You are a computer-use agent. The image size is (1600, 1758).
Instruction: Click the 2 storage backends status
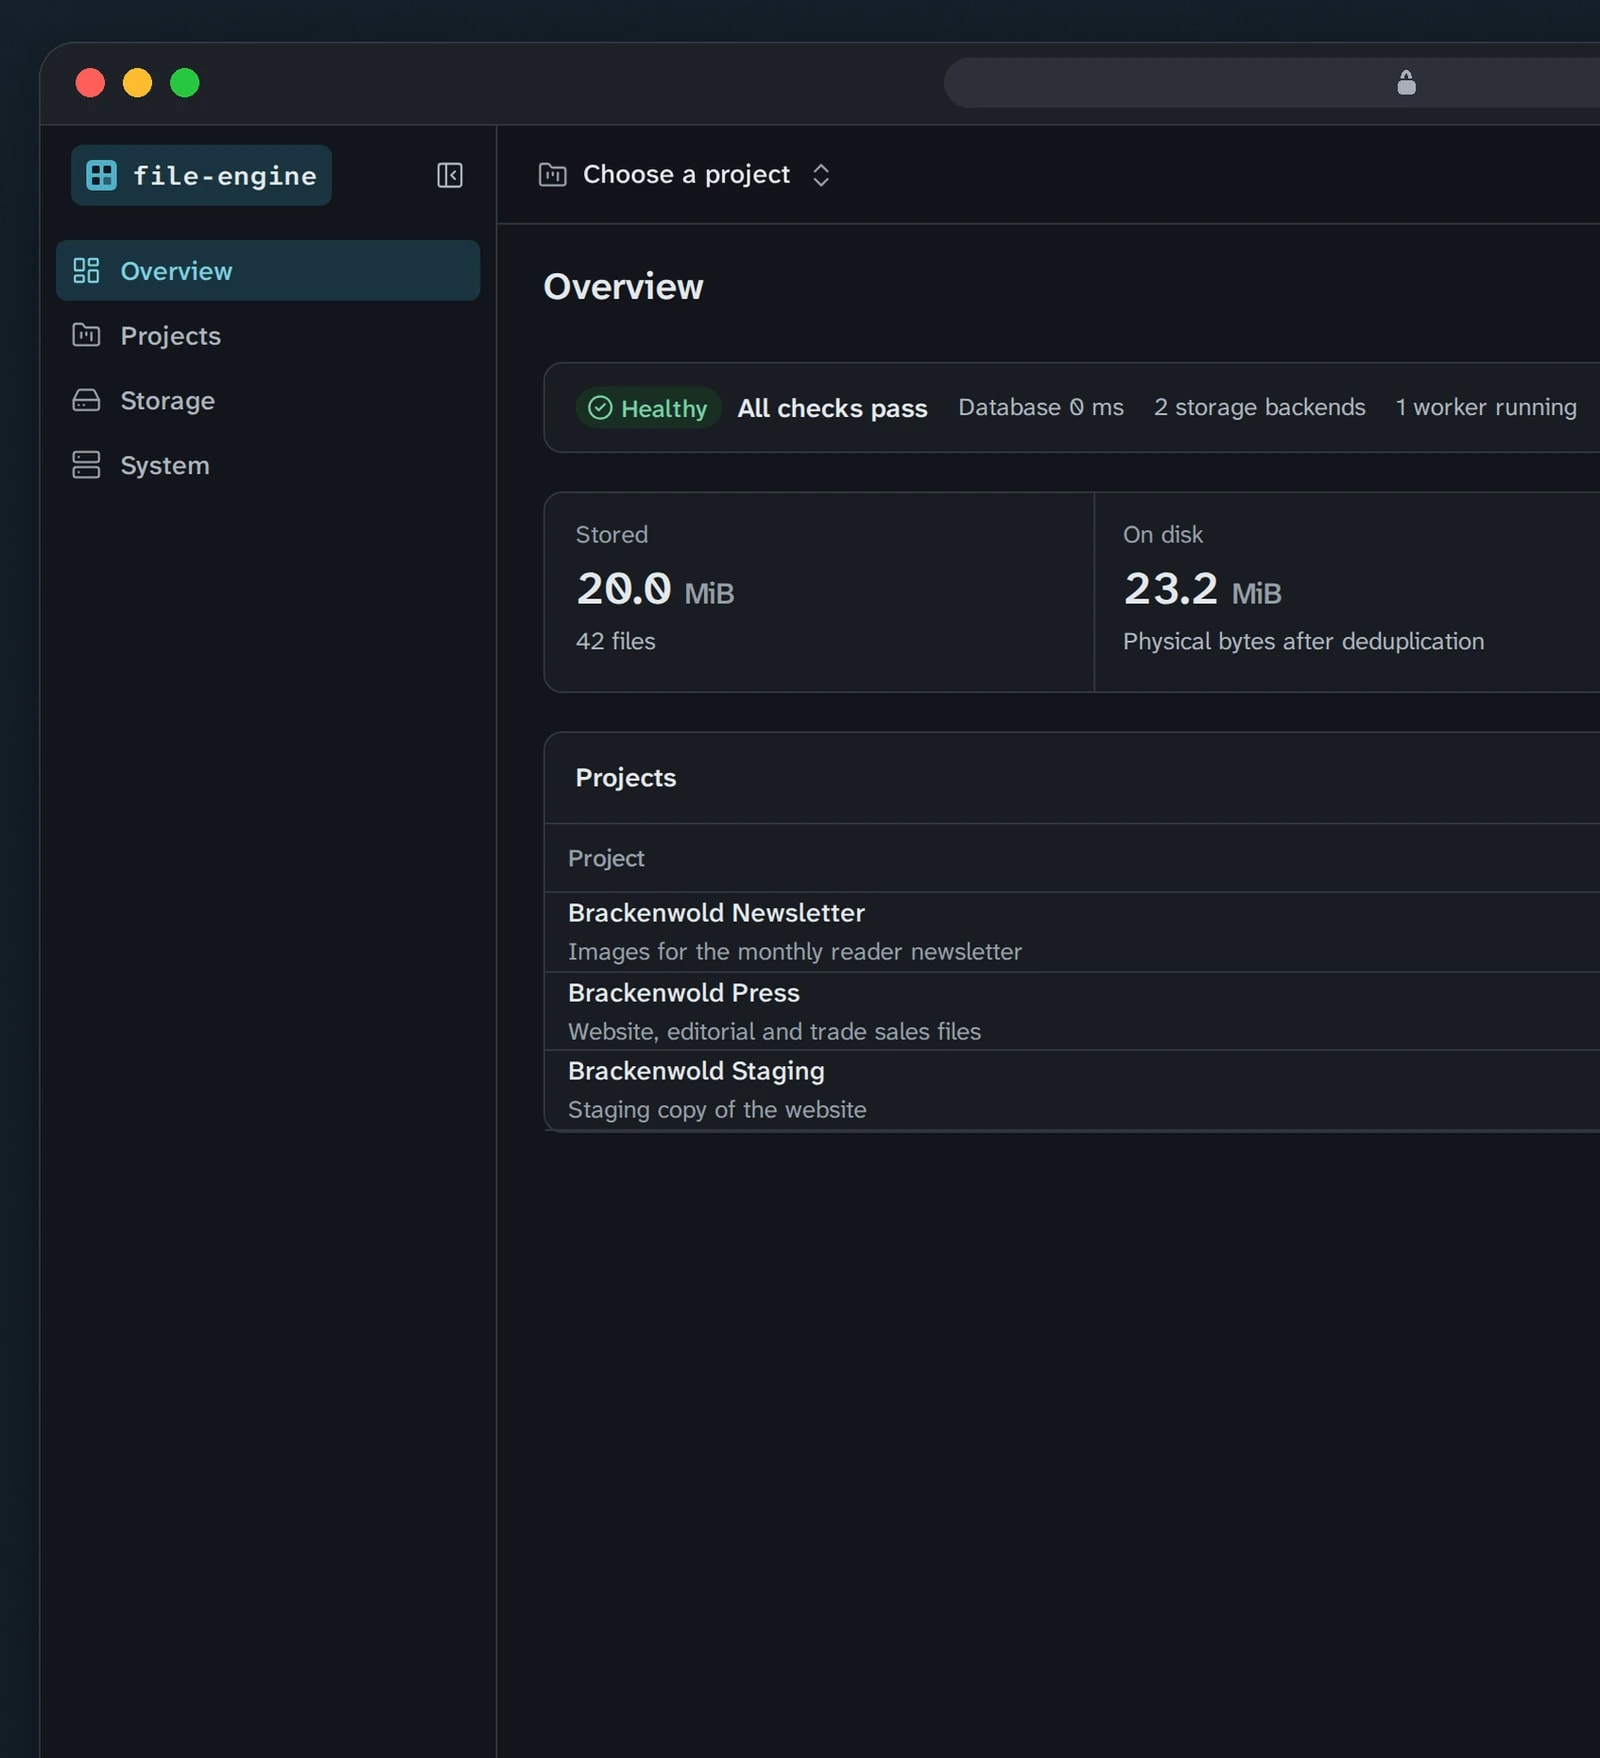pyautogui.click(x=1260, y=407)
